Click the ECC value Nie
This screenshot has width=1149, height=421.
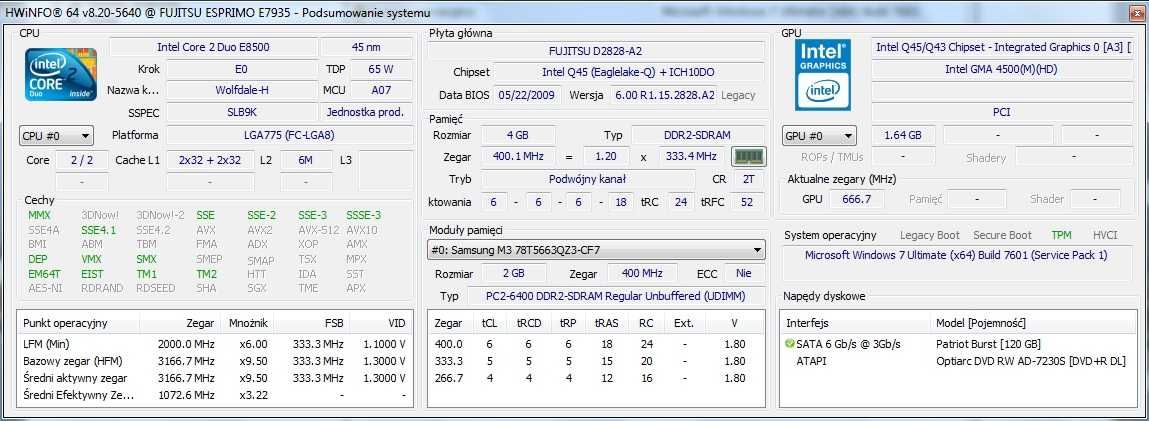[x=745, y=274]
